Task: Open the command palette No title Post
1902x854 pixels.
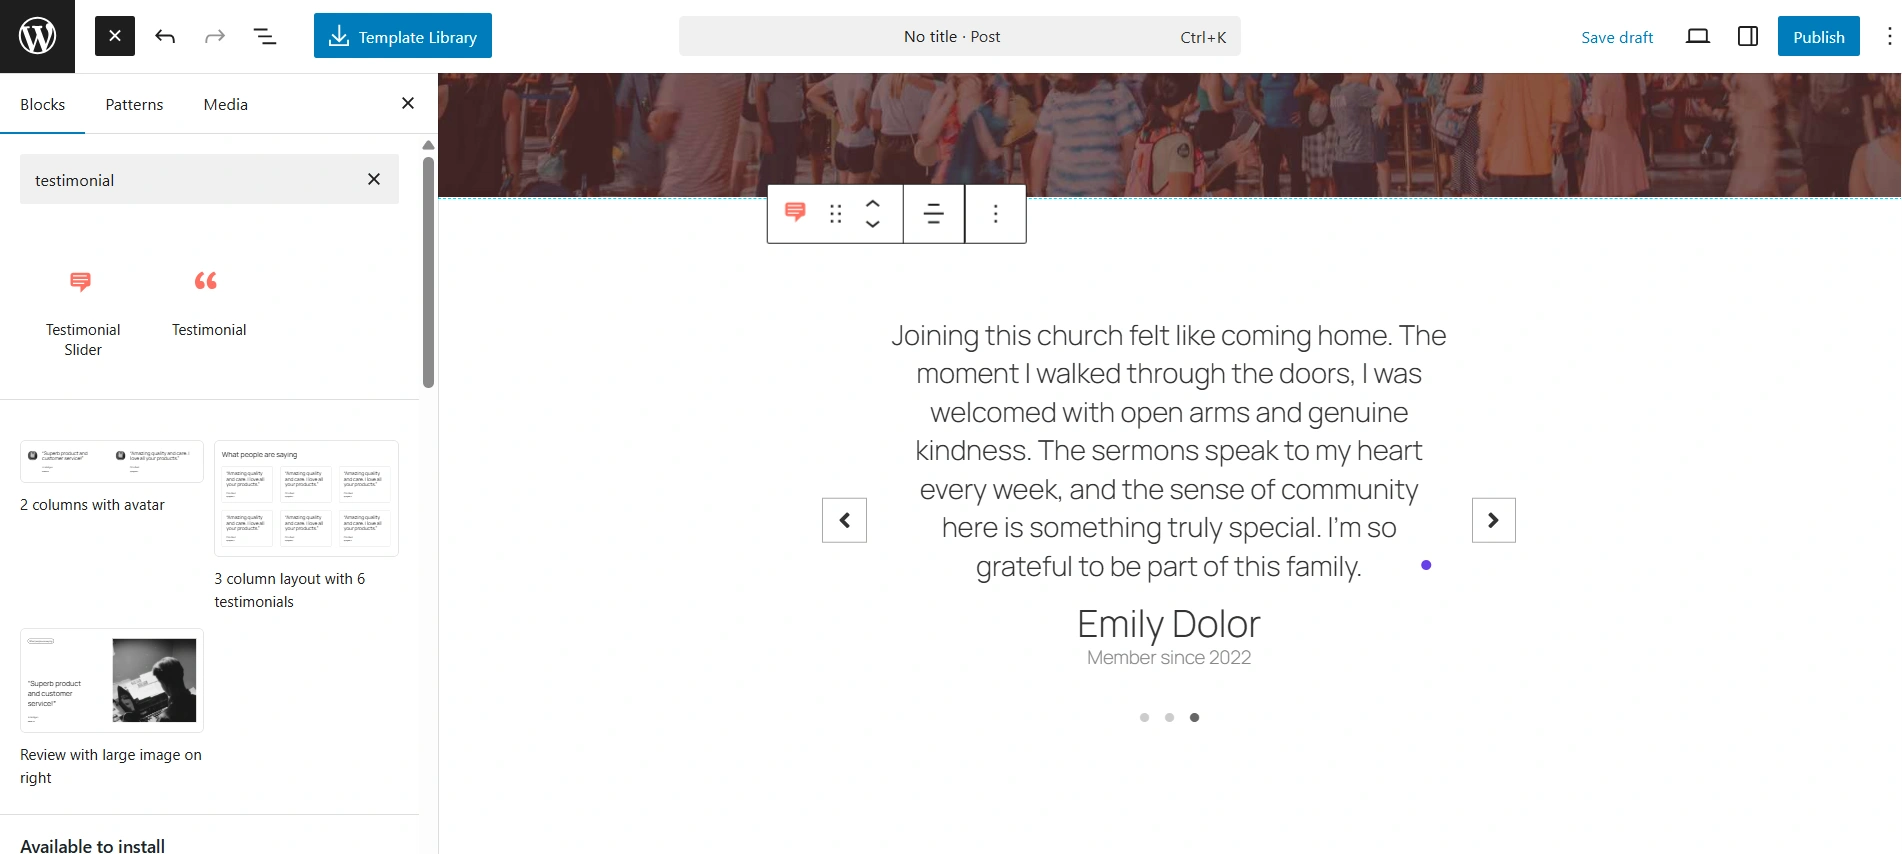Action: click(960, 36)
